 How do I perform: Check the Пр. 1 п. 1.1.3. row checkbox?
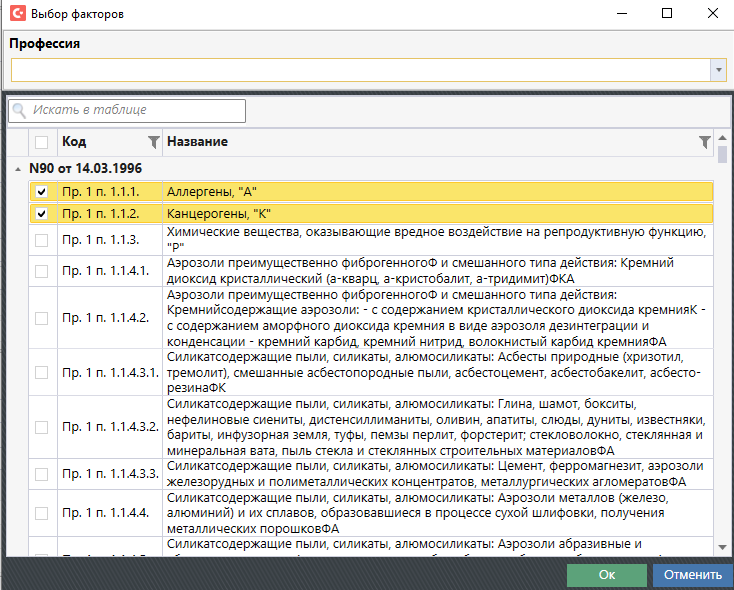[41, 240]
